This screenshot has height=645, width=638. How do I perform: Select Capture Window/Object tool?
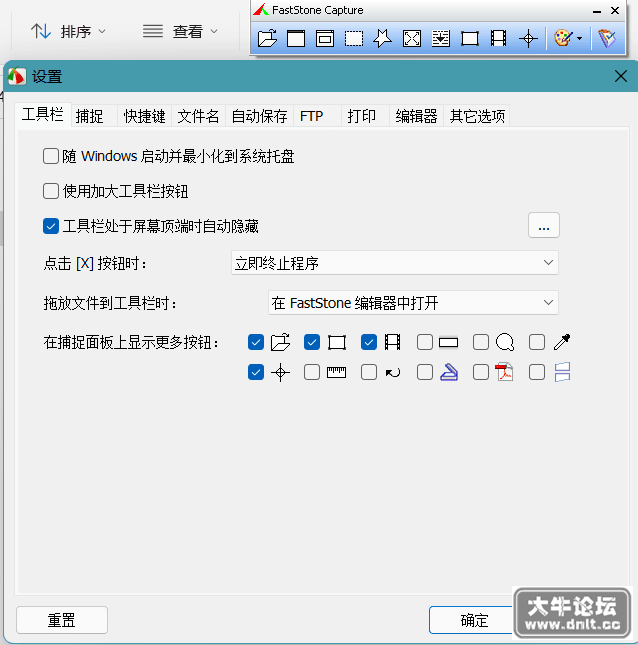point(325,39)
